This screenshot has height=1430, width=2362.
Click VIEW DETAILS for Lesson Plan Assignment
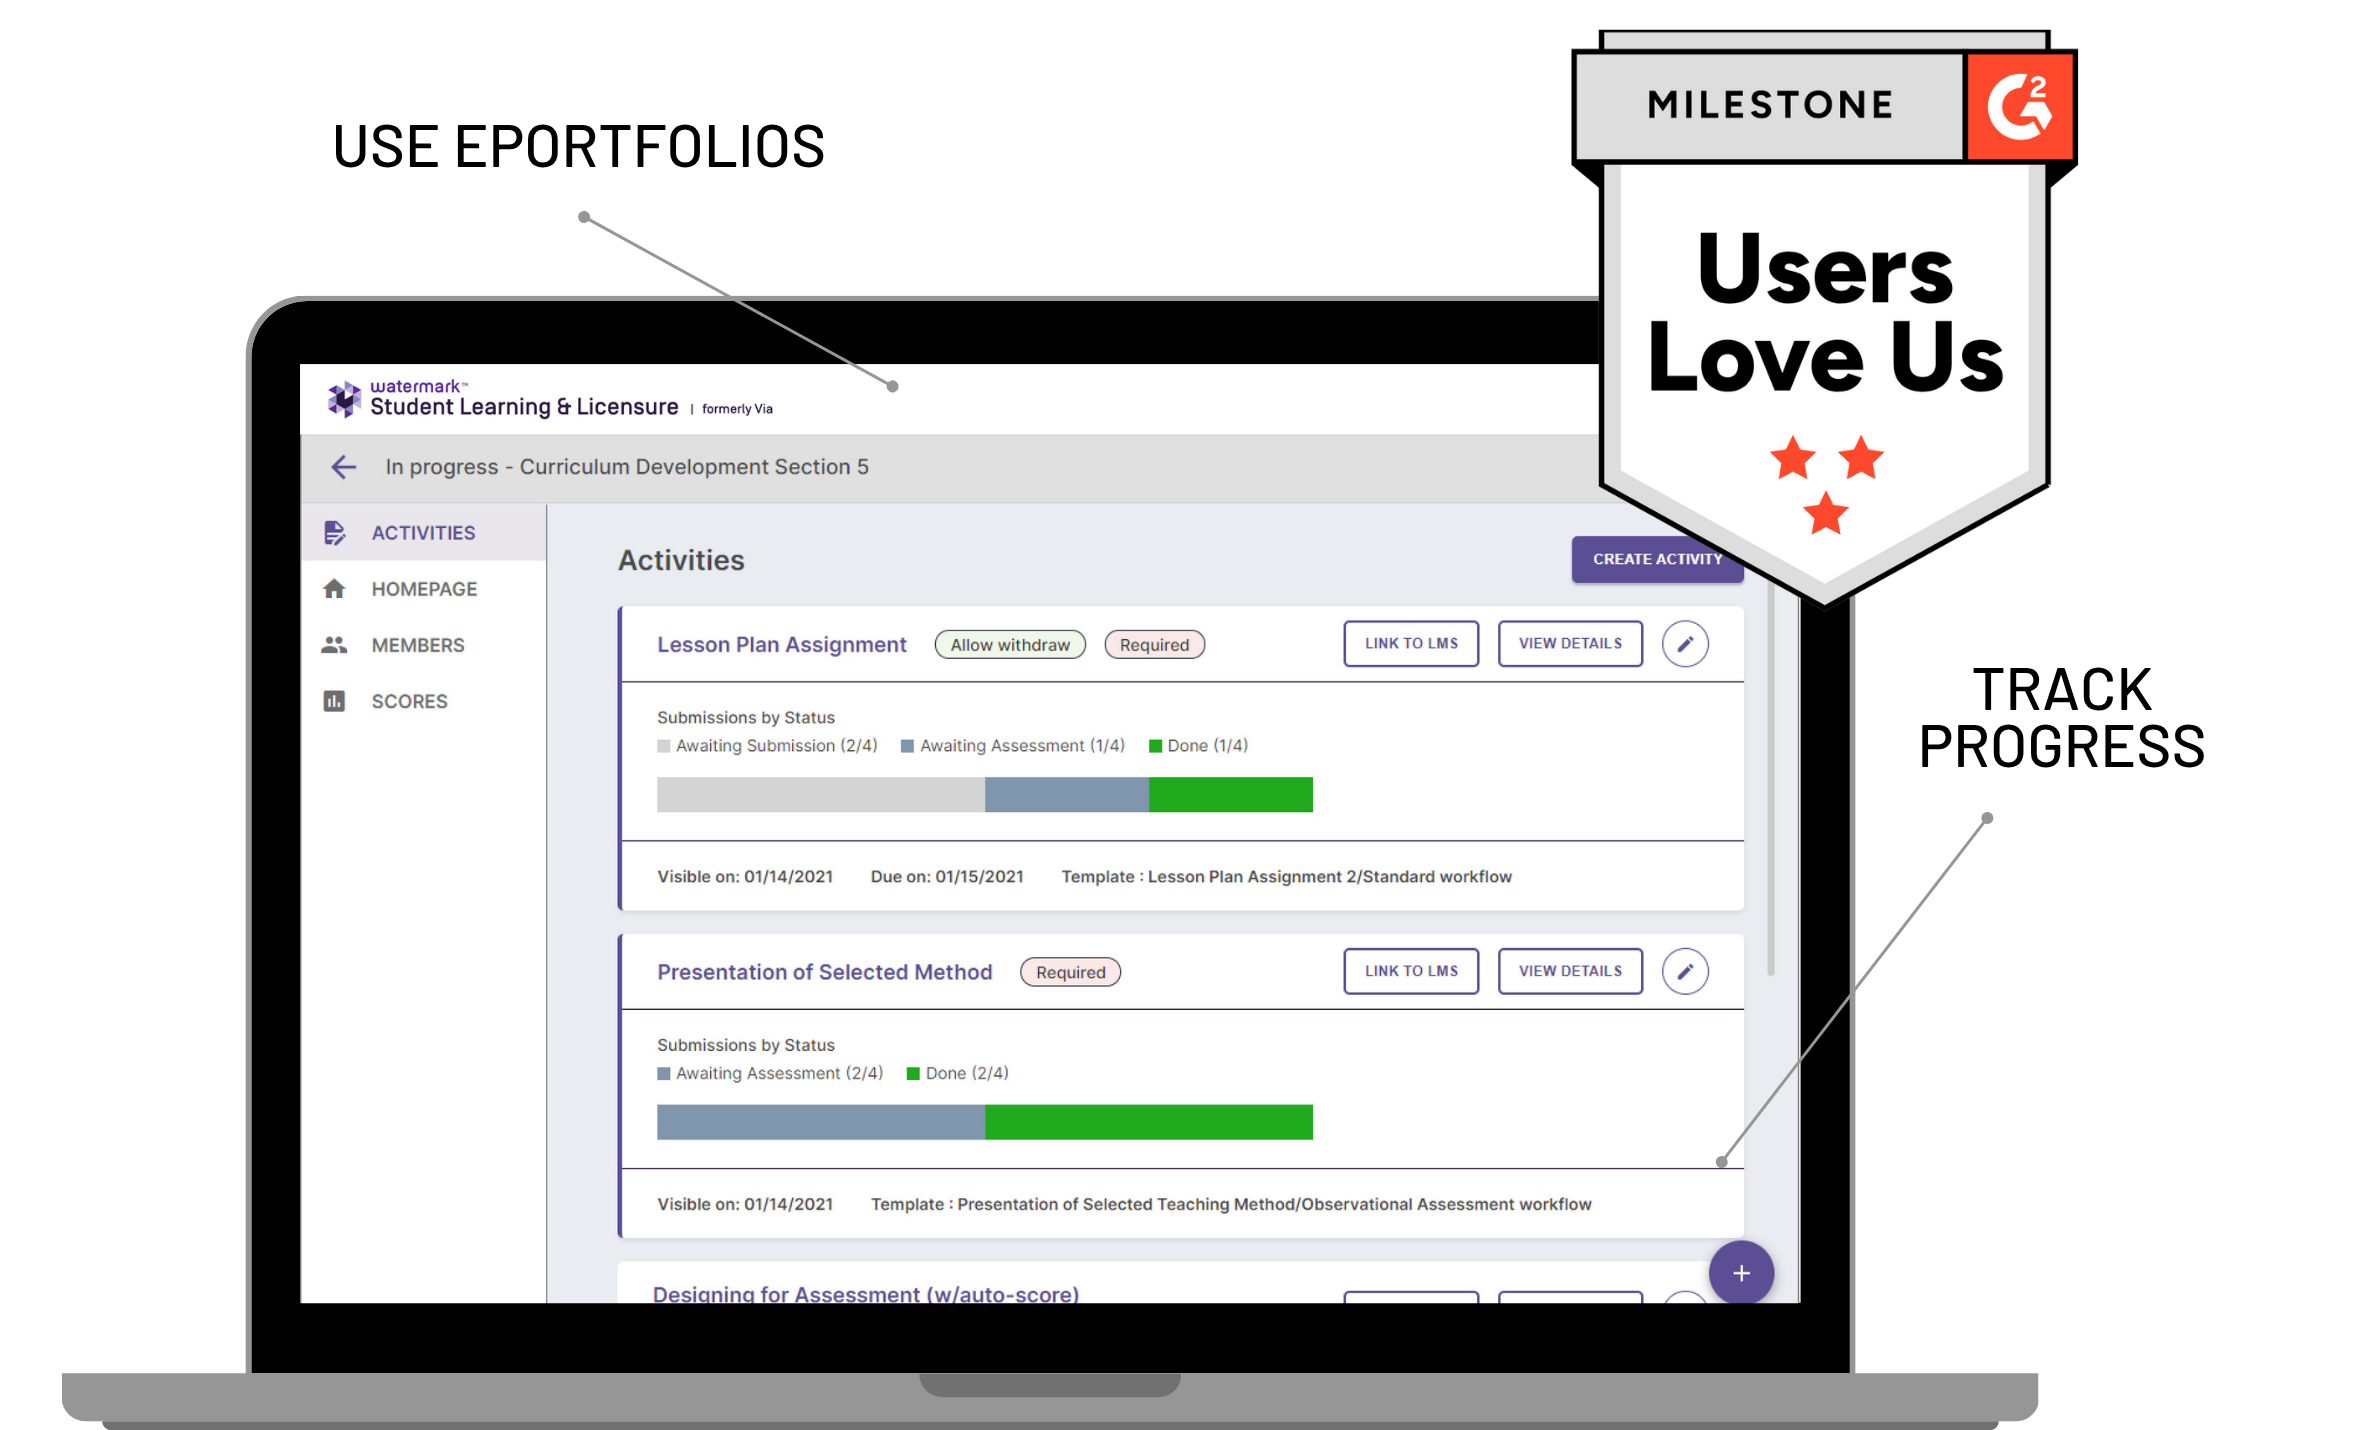pos(1570,644)
